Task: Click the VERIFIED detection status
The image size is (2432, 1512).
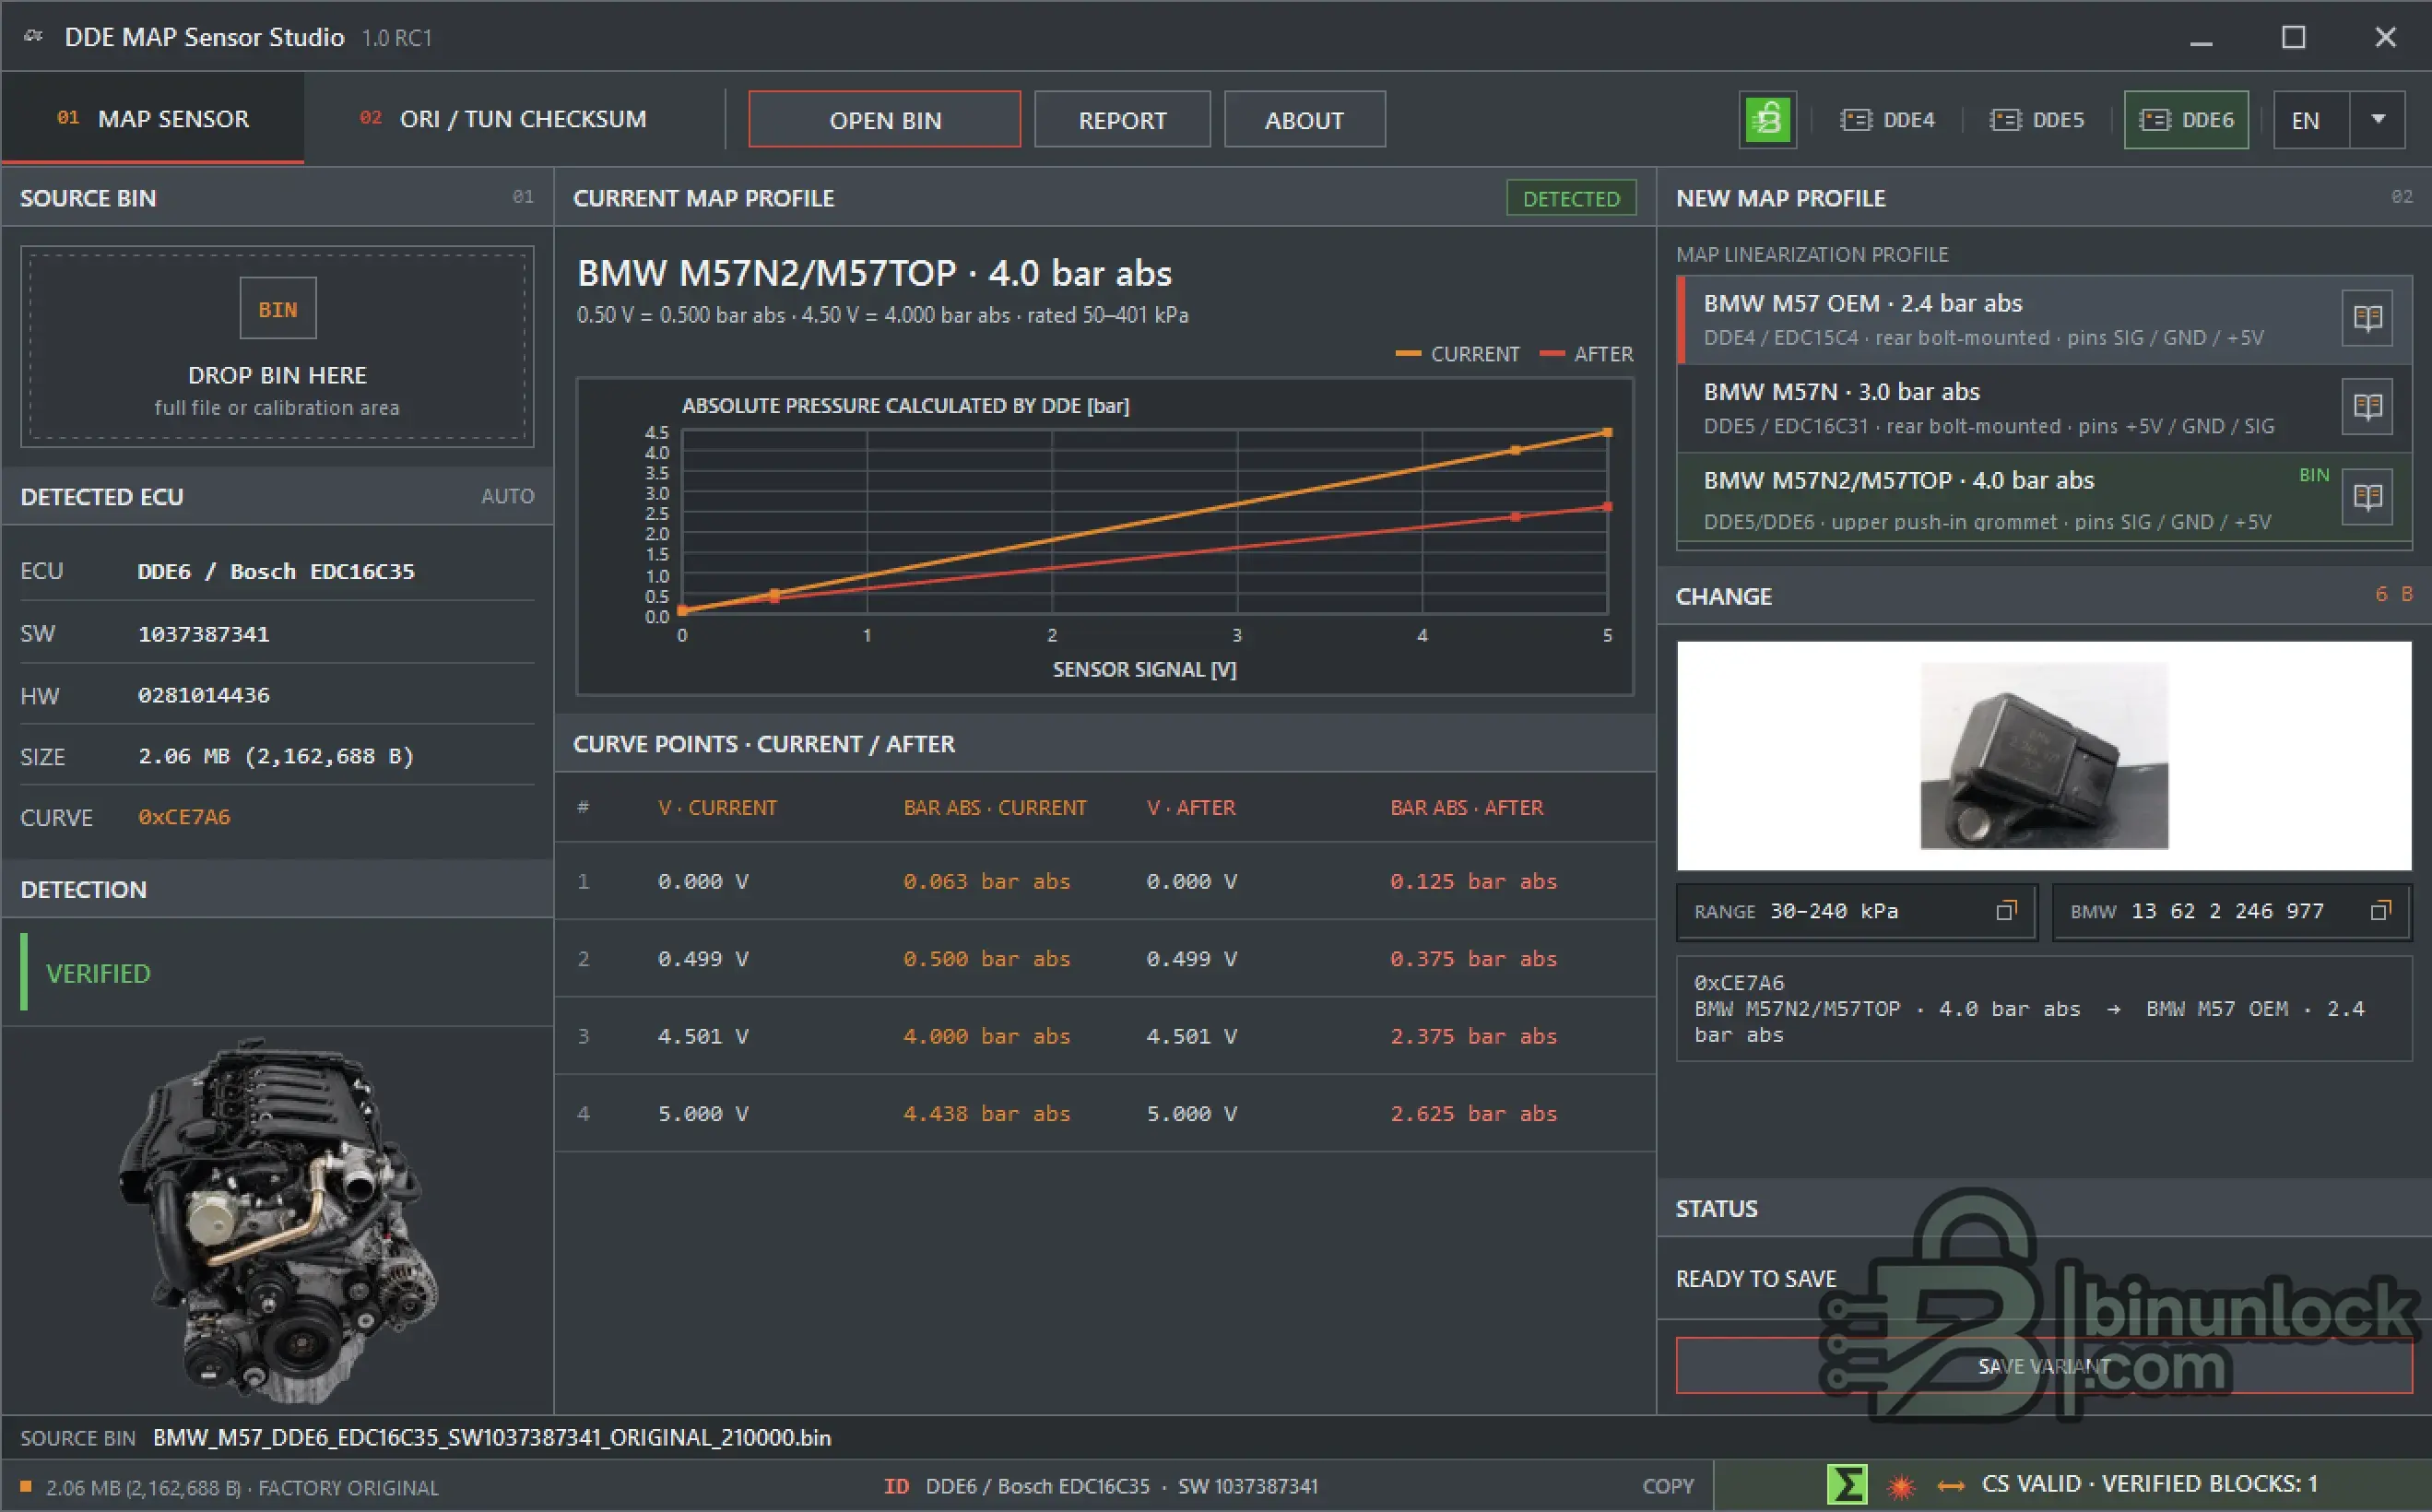Action: tap(98, 973)
